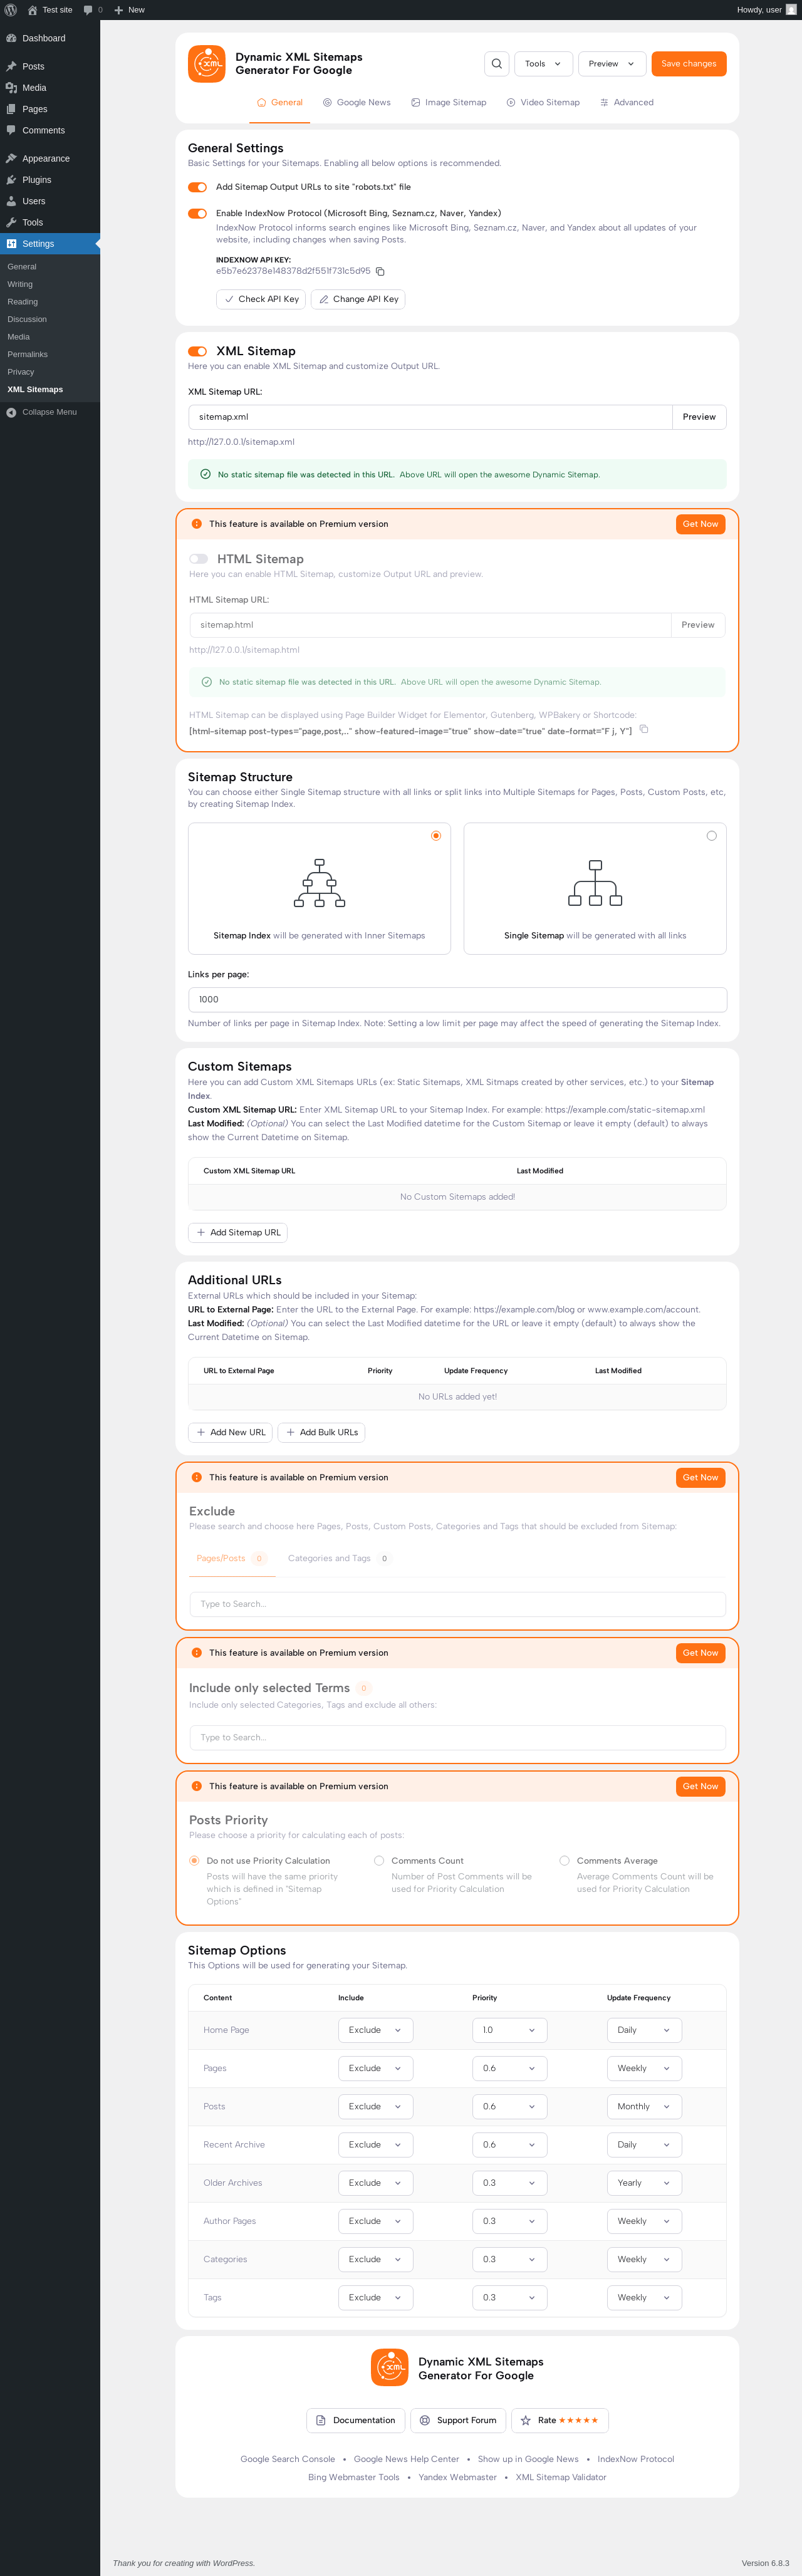802x2576 pixels.
Task: Select the Single Sitemap radio button
Action: (x=711, y=836)
